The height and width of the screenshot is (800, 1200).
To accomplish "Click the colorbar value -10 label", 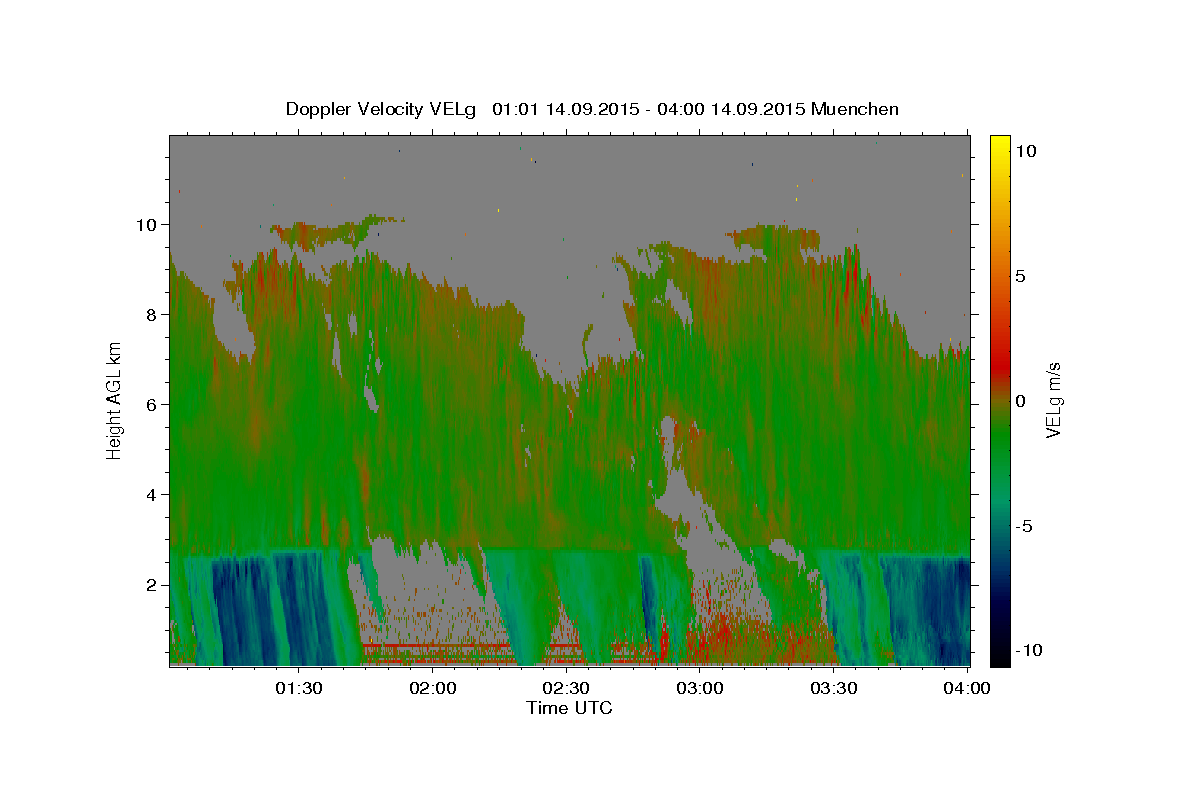I will click(x=1028, y=651).
